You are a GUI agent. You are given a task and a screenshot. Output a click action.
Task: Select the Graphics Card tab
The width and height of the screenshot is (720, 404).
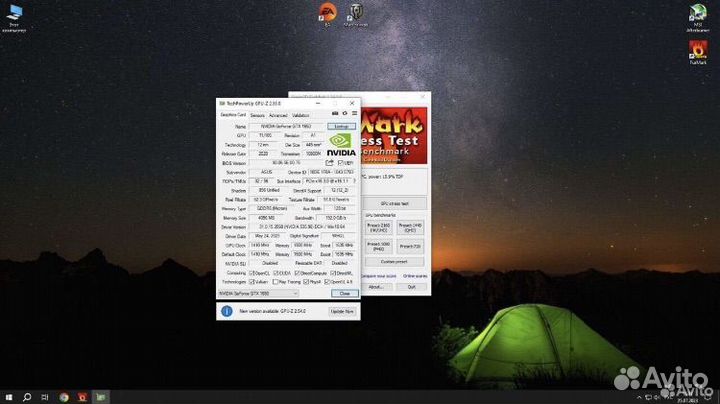[233, 115]
